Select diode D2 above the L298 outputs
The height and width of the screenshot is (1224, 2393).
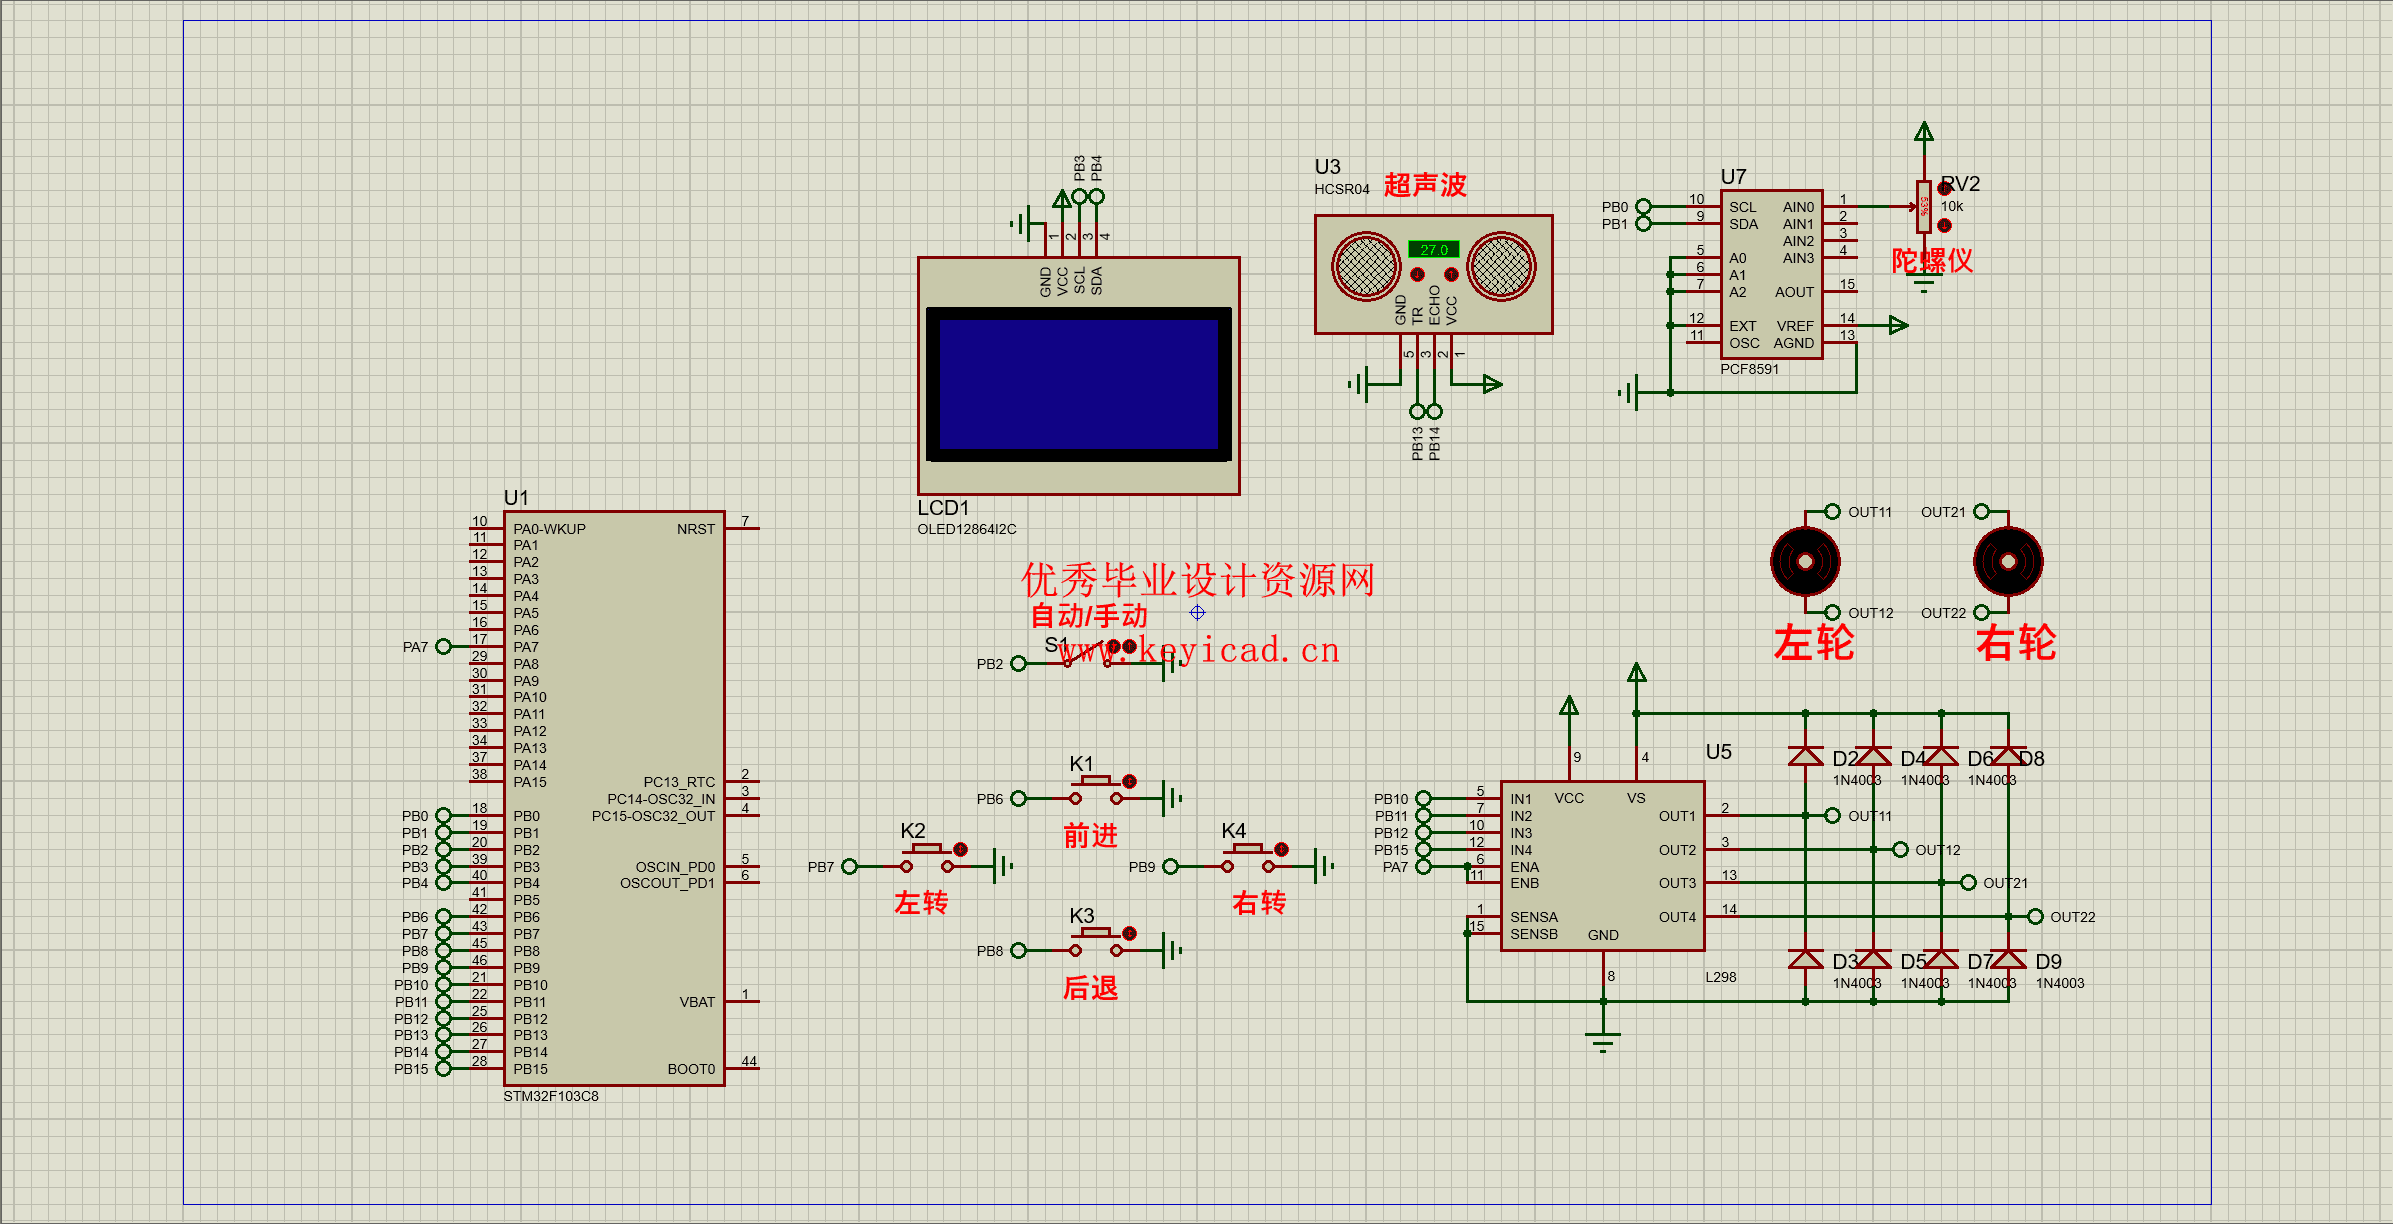1805,756
